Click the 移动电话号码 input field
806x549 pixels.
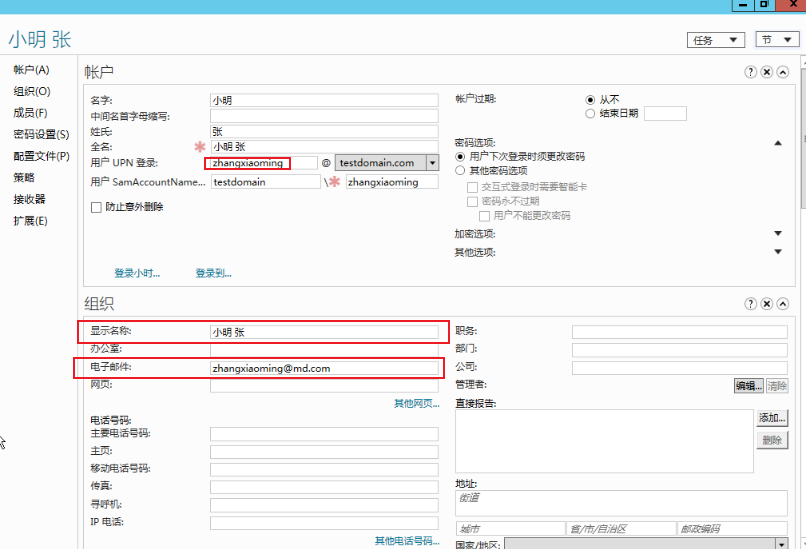[324, 469]
